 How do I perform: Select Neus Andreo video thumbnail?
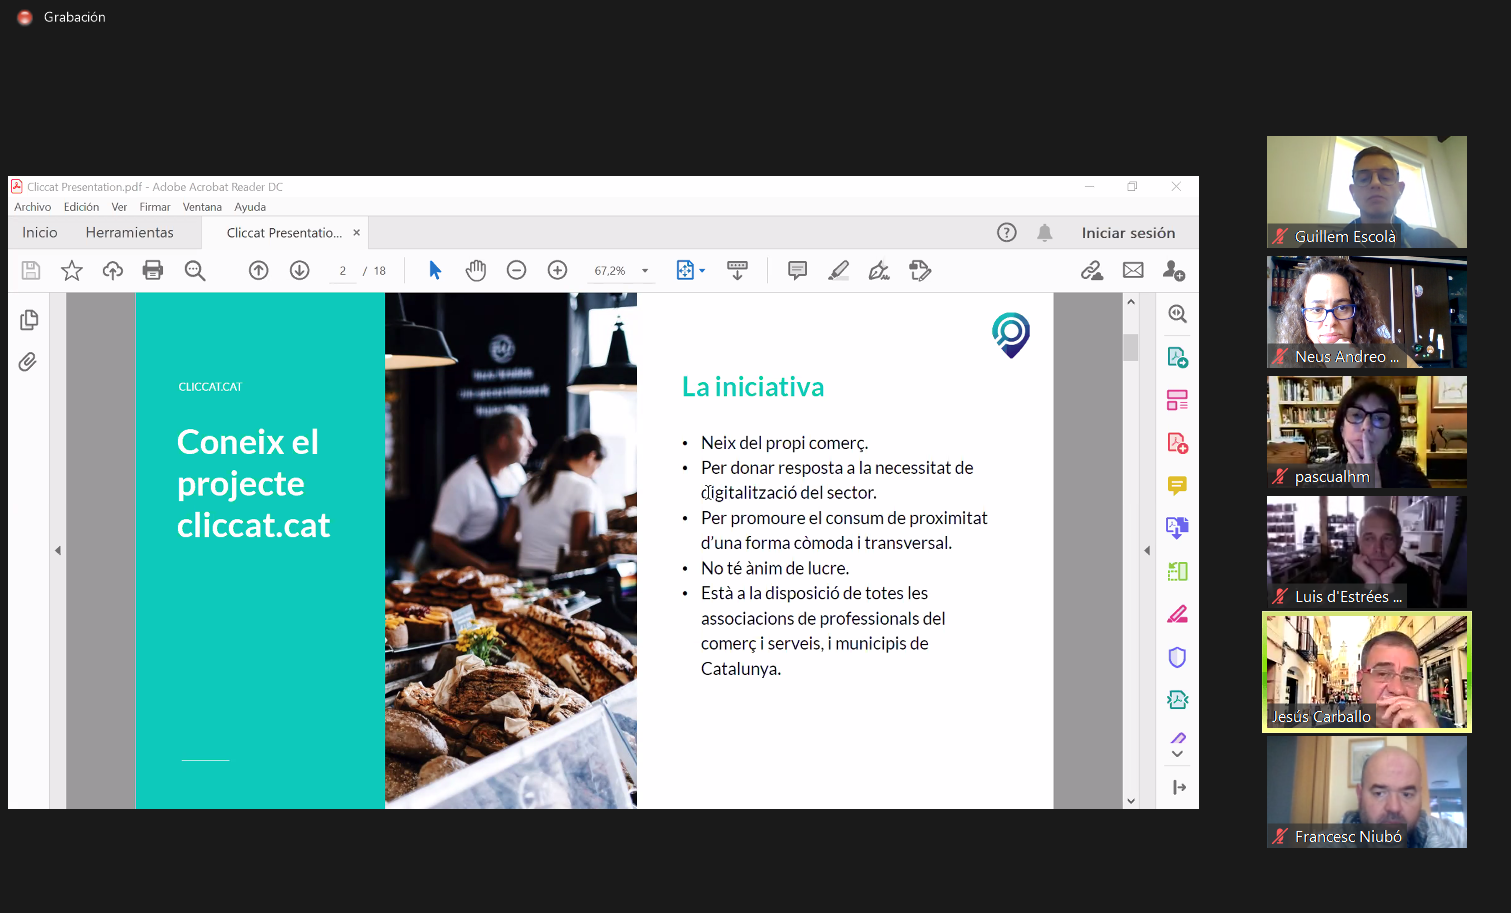(x=1367, y=312)
